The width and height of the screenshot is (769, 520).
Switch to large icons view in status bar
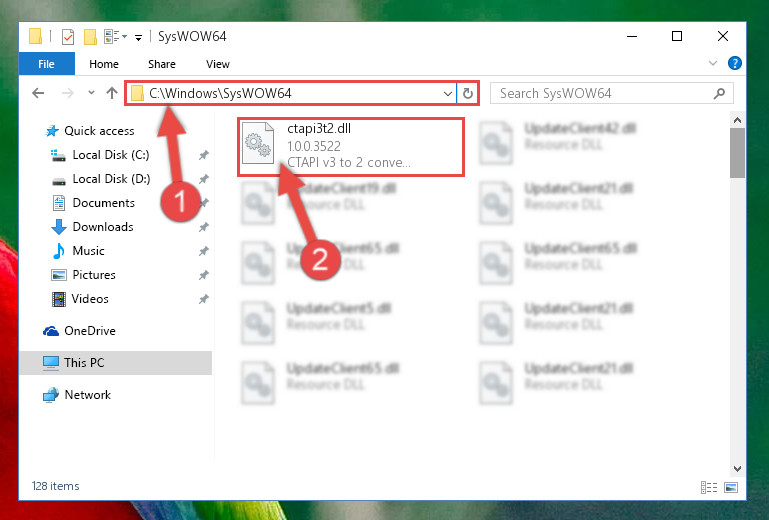pyautogui.click(x=731, y=487)
